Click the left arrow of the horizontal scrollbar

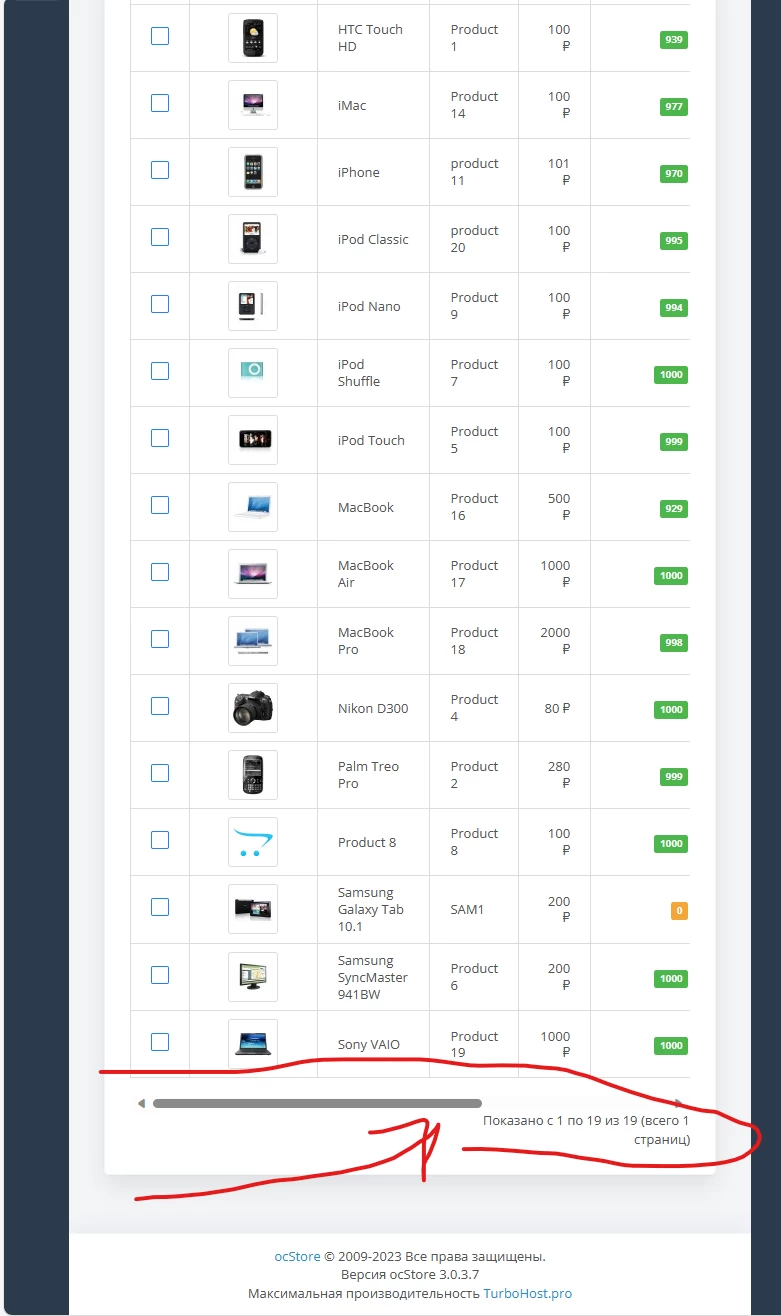(141, 1104)
